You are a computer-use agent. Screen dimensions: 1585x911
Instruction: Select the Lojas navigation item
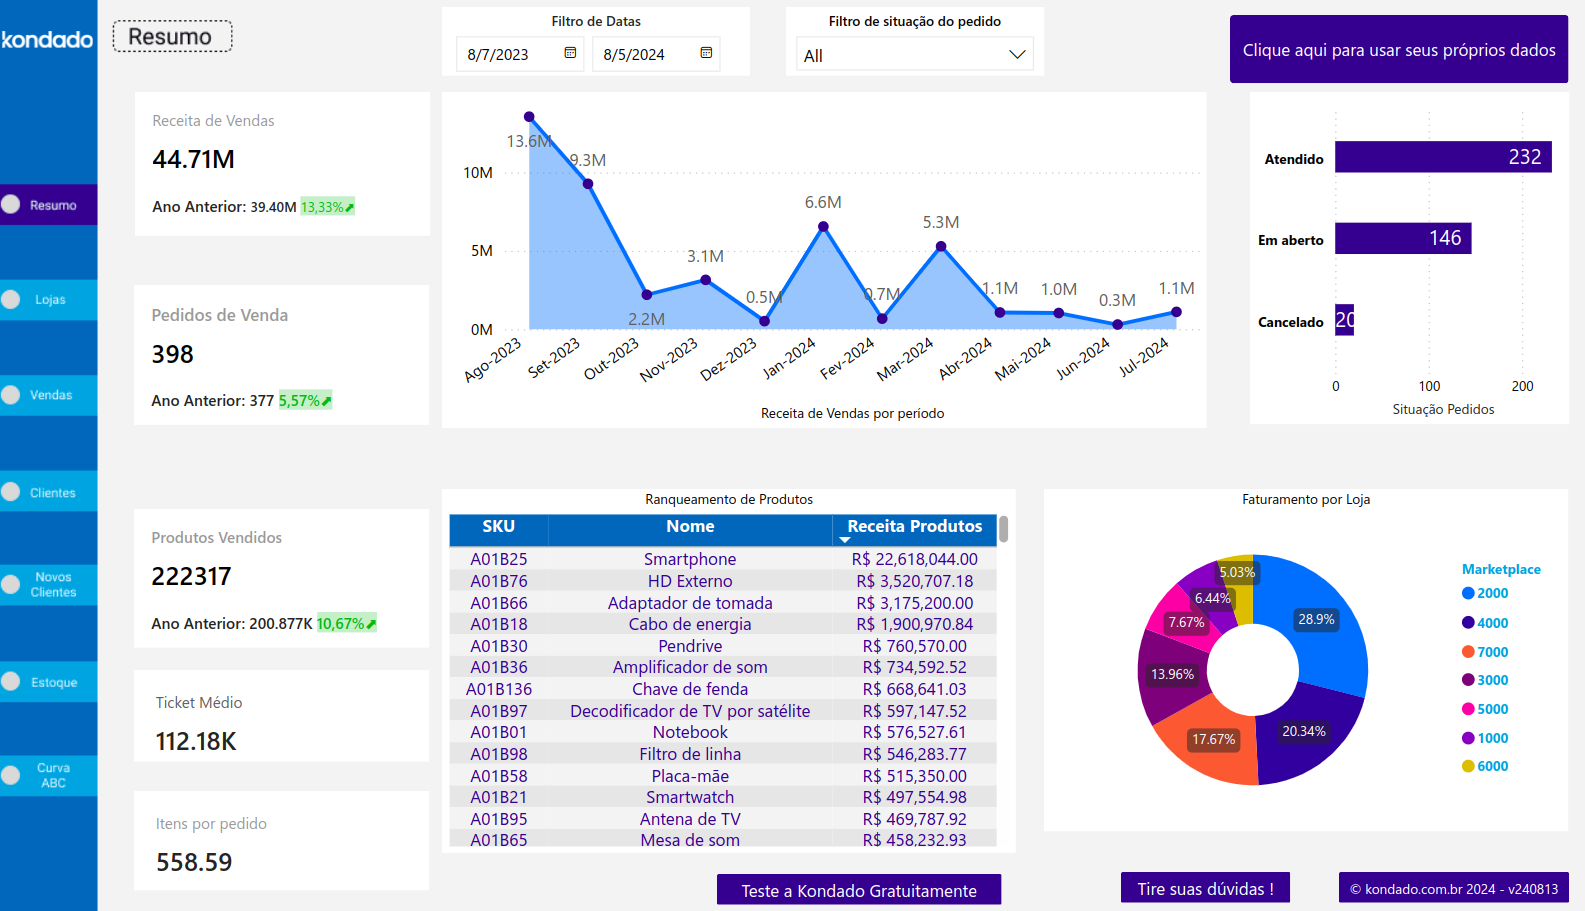click(x=49, y=300)
